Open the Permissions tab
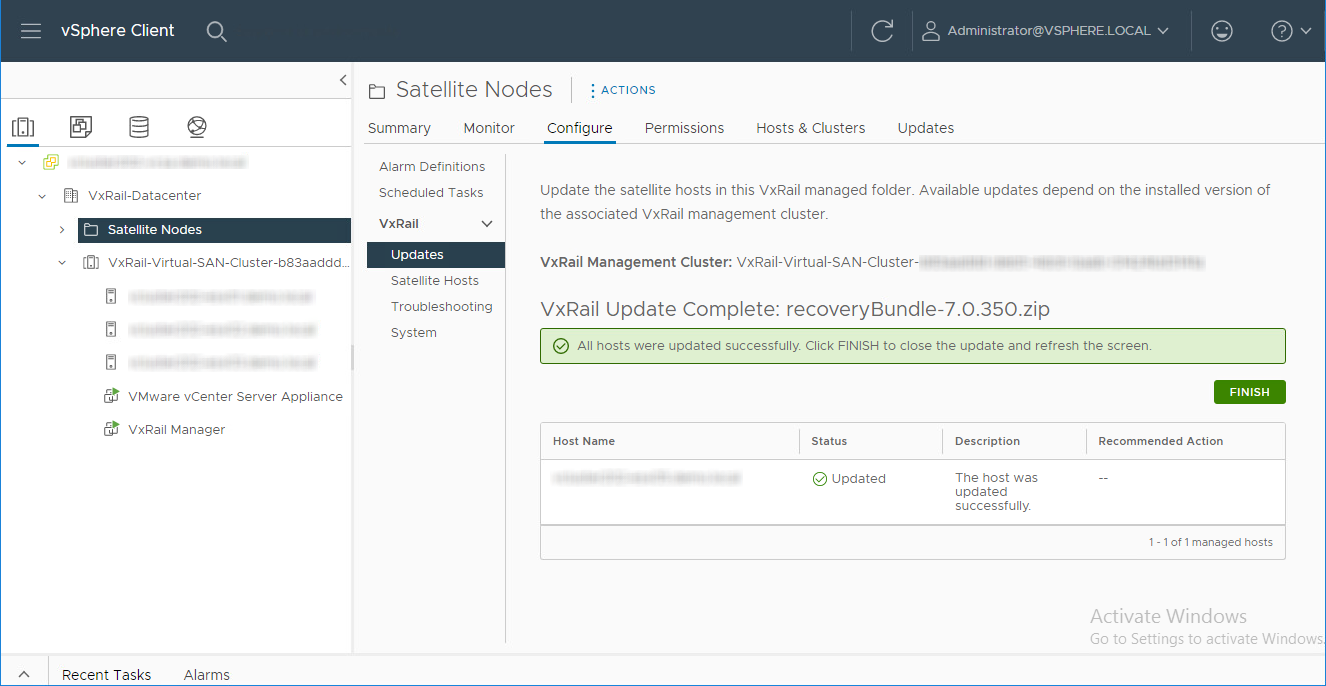The height and width of the screenshot is (686, 1326). point(684,128)
